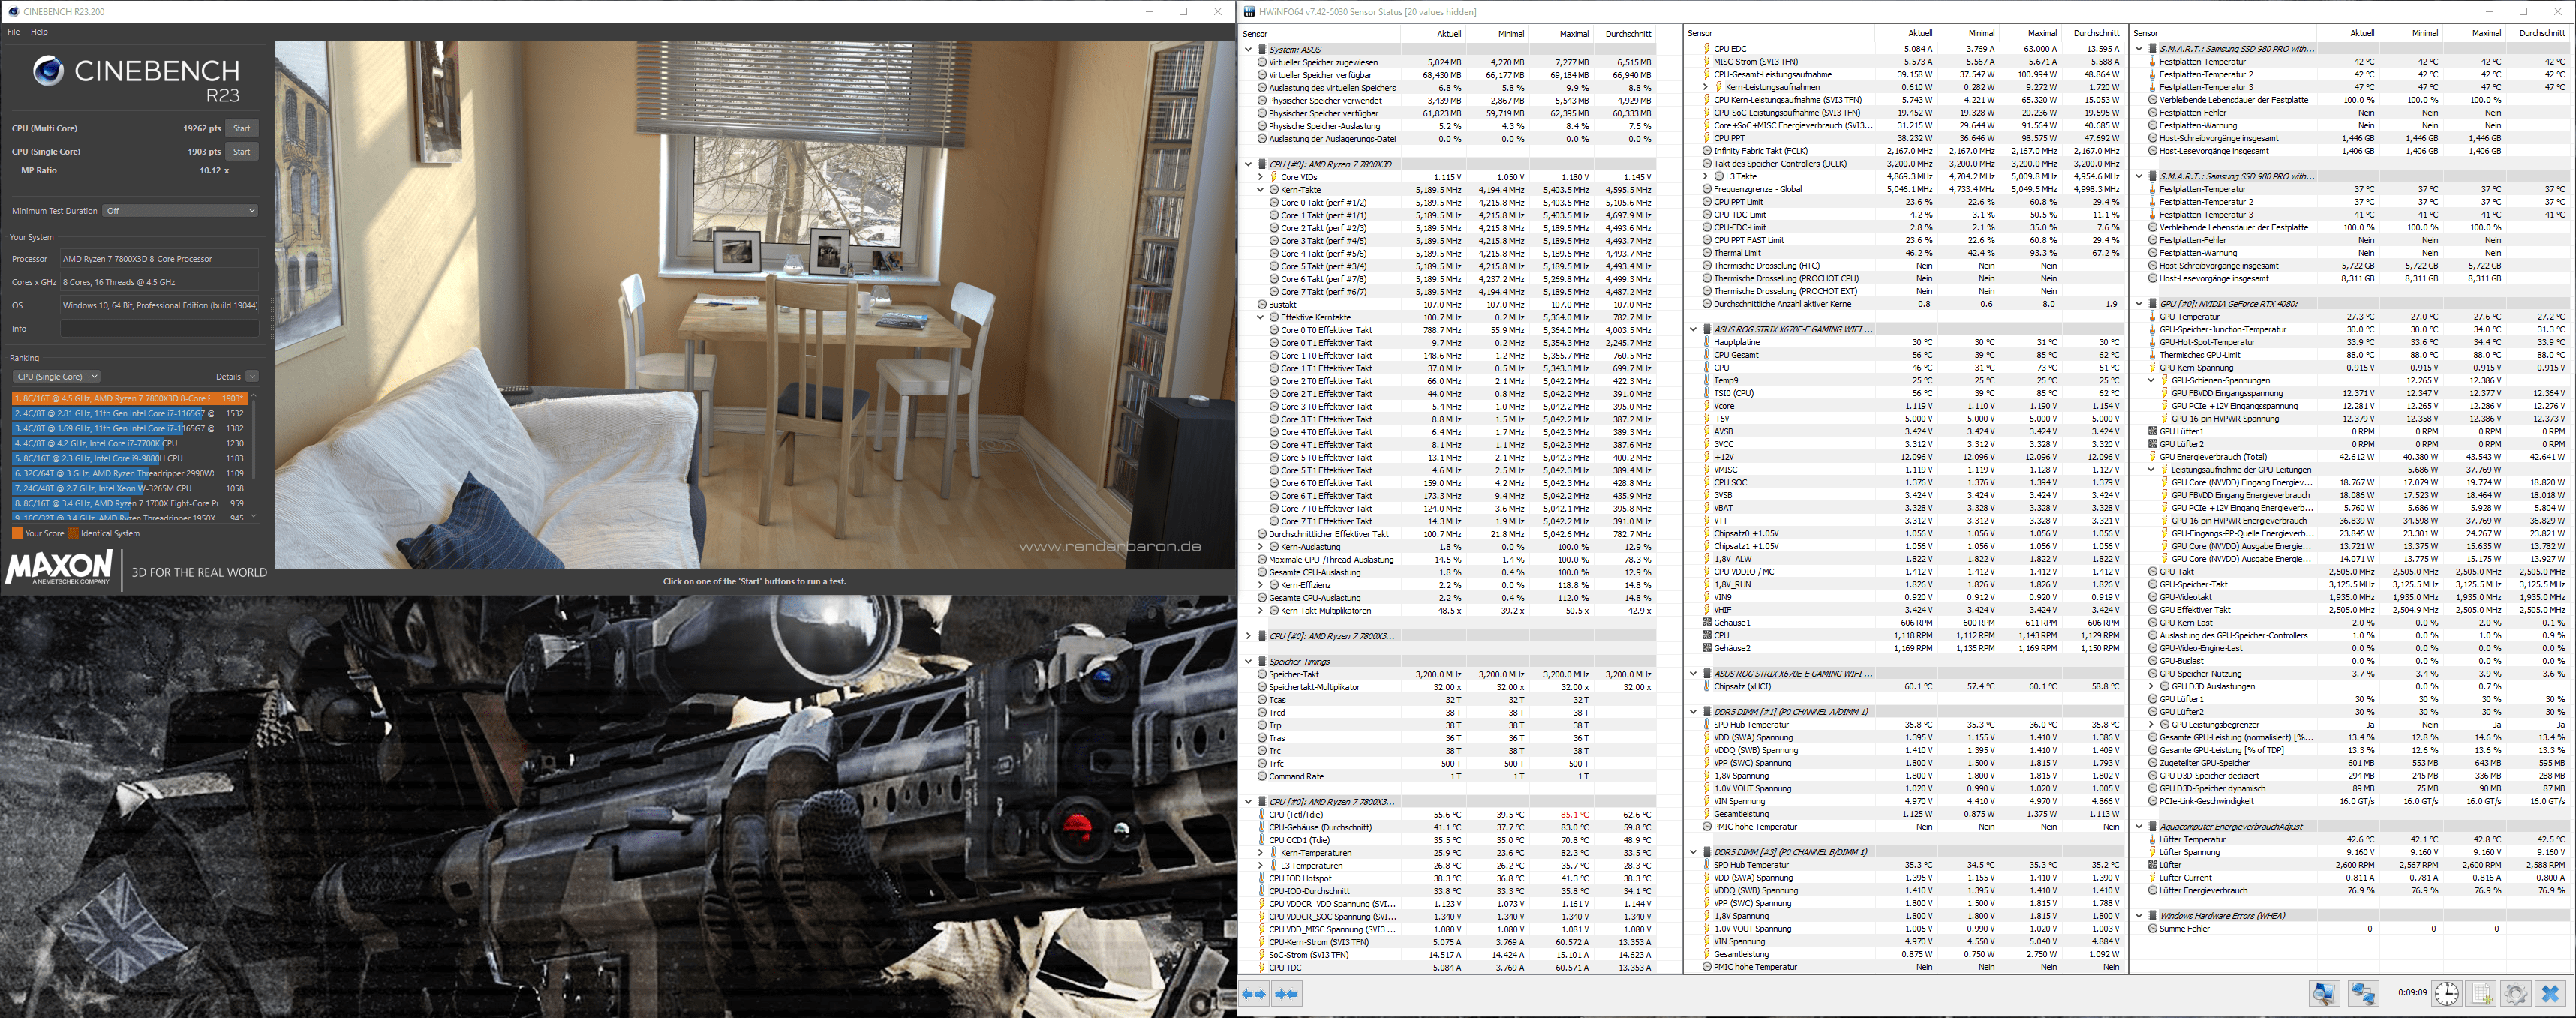The height and width of the screenshot is (1018, 2576).
Task: Open the monitor with magnifier summary icon
Action: click(2324, 994)
